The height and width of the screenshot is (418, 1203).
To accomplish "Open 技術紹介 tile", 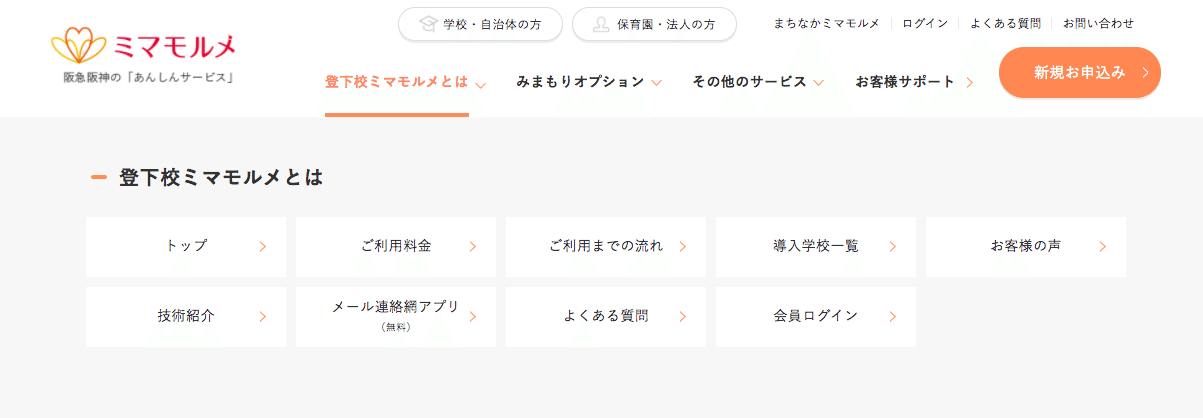I will [x=186, y=317].
